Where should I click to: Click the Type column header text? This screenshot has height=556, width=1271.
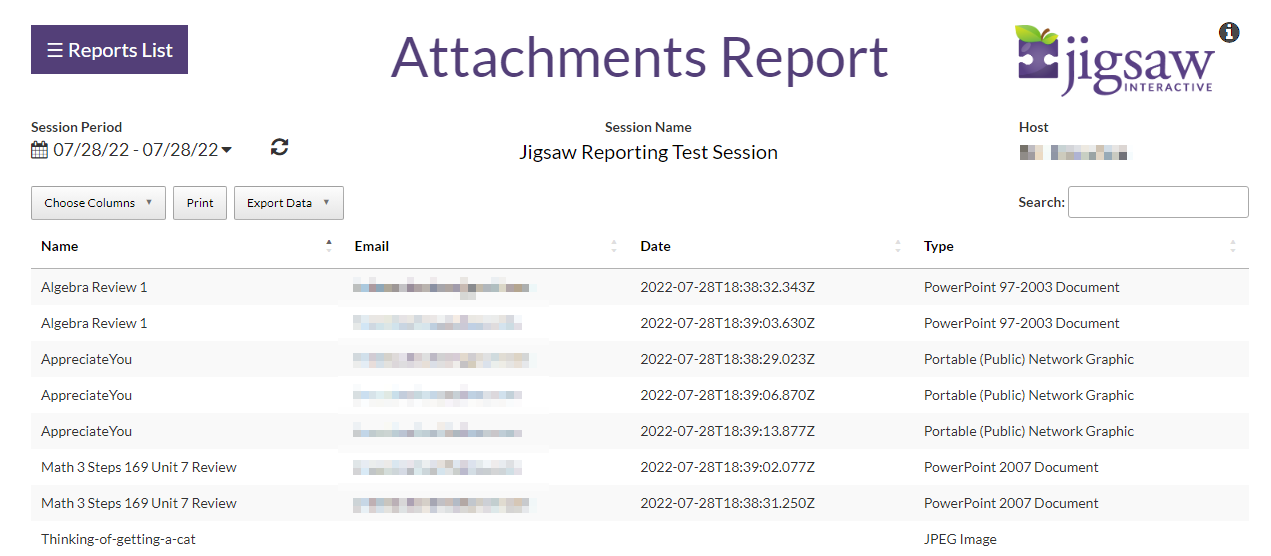[x=938, y=246]
